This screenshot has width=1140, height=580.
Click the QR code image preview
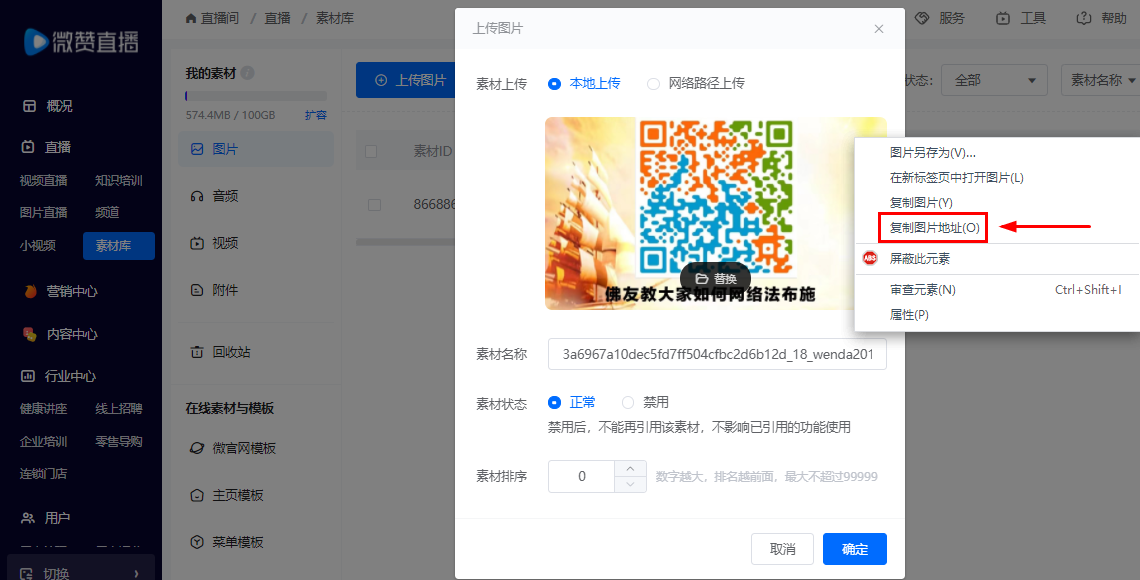click(x=715, y=214)
